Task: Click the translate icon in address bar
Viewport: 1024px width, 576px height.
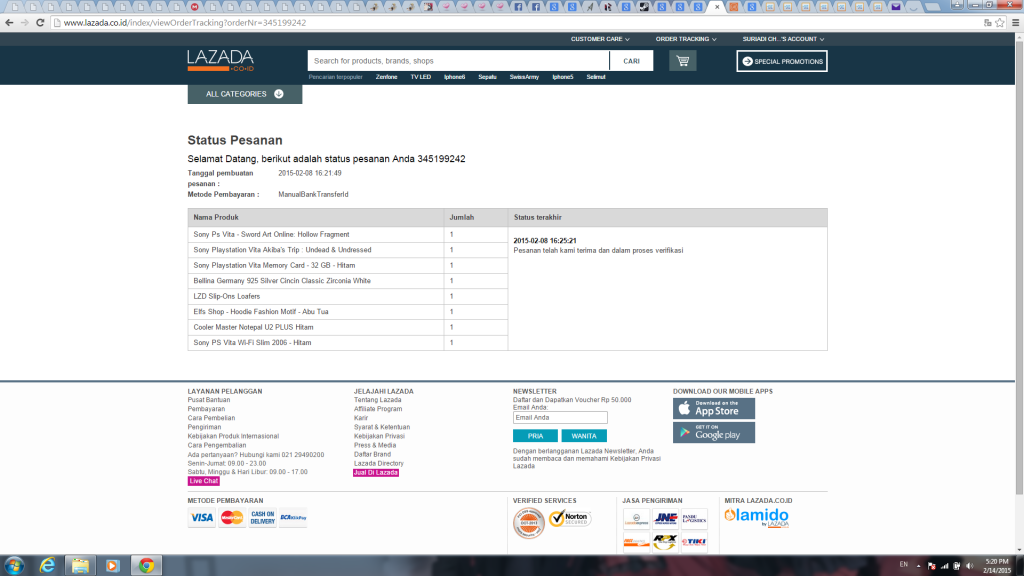Action: click(x=987, y=22)
